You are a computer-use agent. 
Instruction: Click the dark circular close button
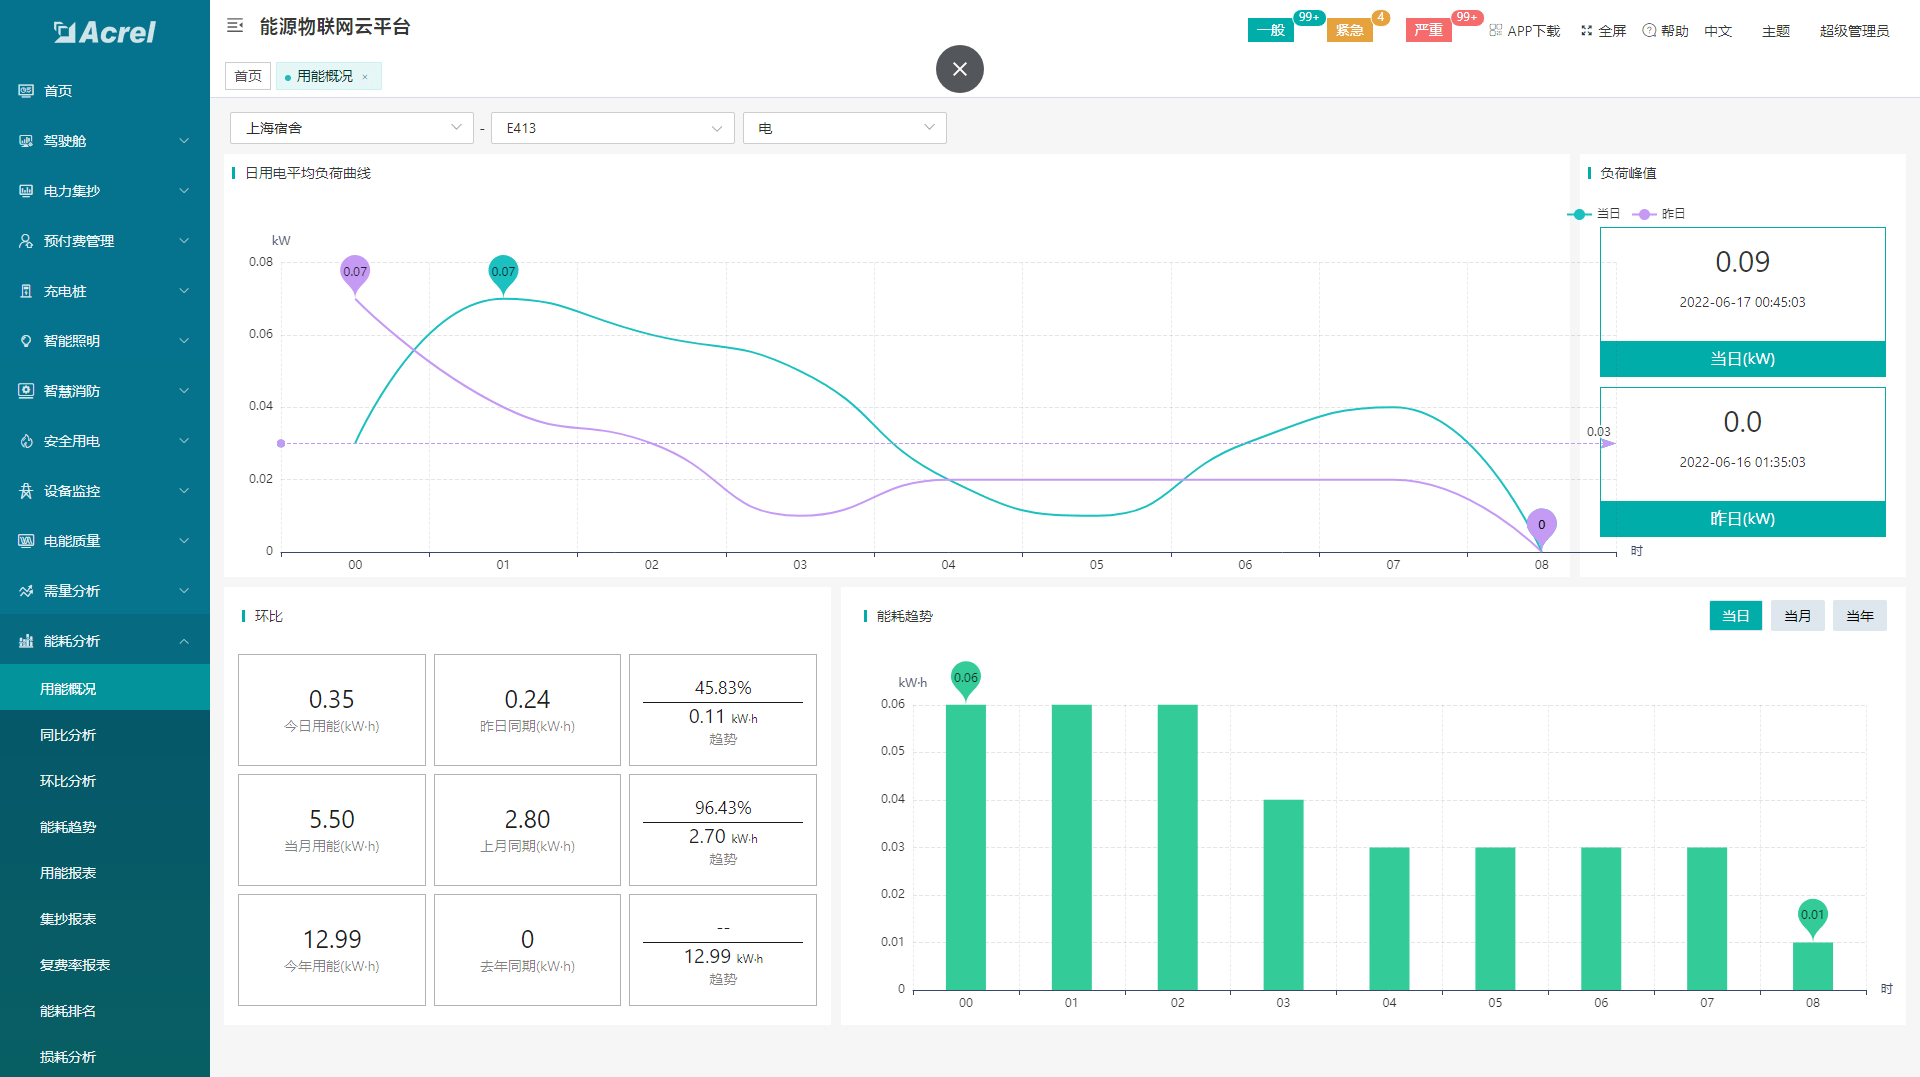[x=960, y=69]
